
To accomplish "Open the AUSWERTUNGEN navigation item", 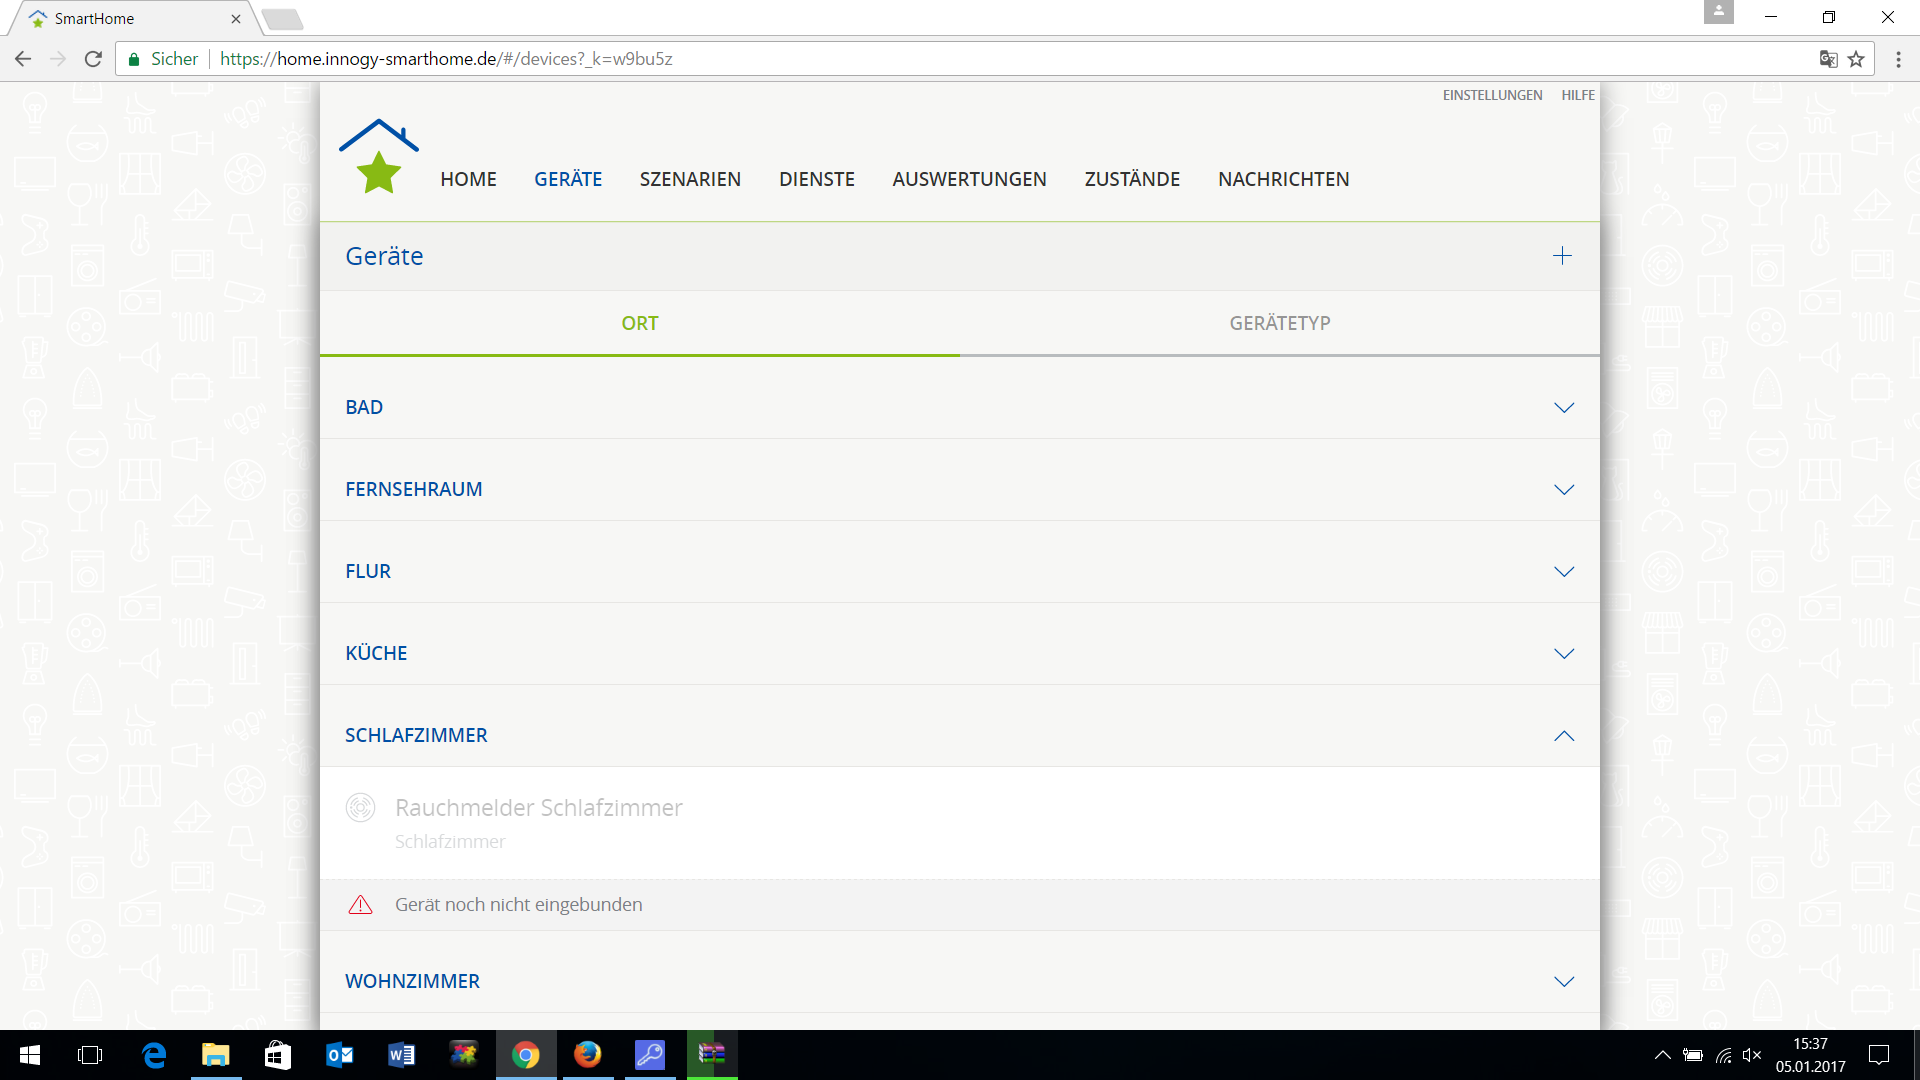I will click(x=969, y=179).
